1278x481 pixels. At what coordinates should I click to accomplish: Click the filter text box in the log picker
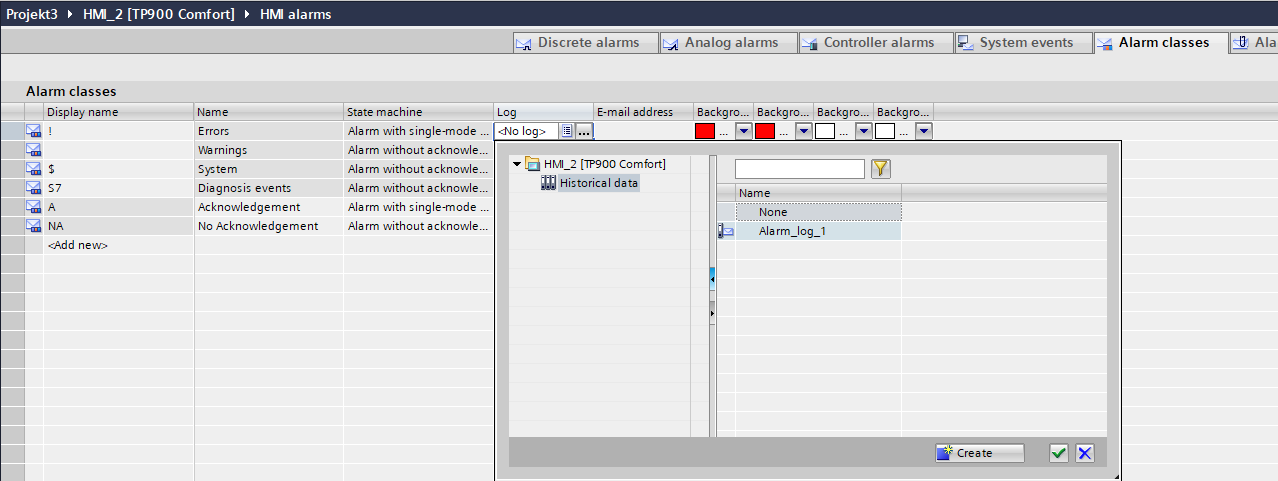click(x=800, y=169)
